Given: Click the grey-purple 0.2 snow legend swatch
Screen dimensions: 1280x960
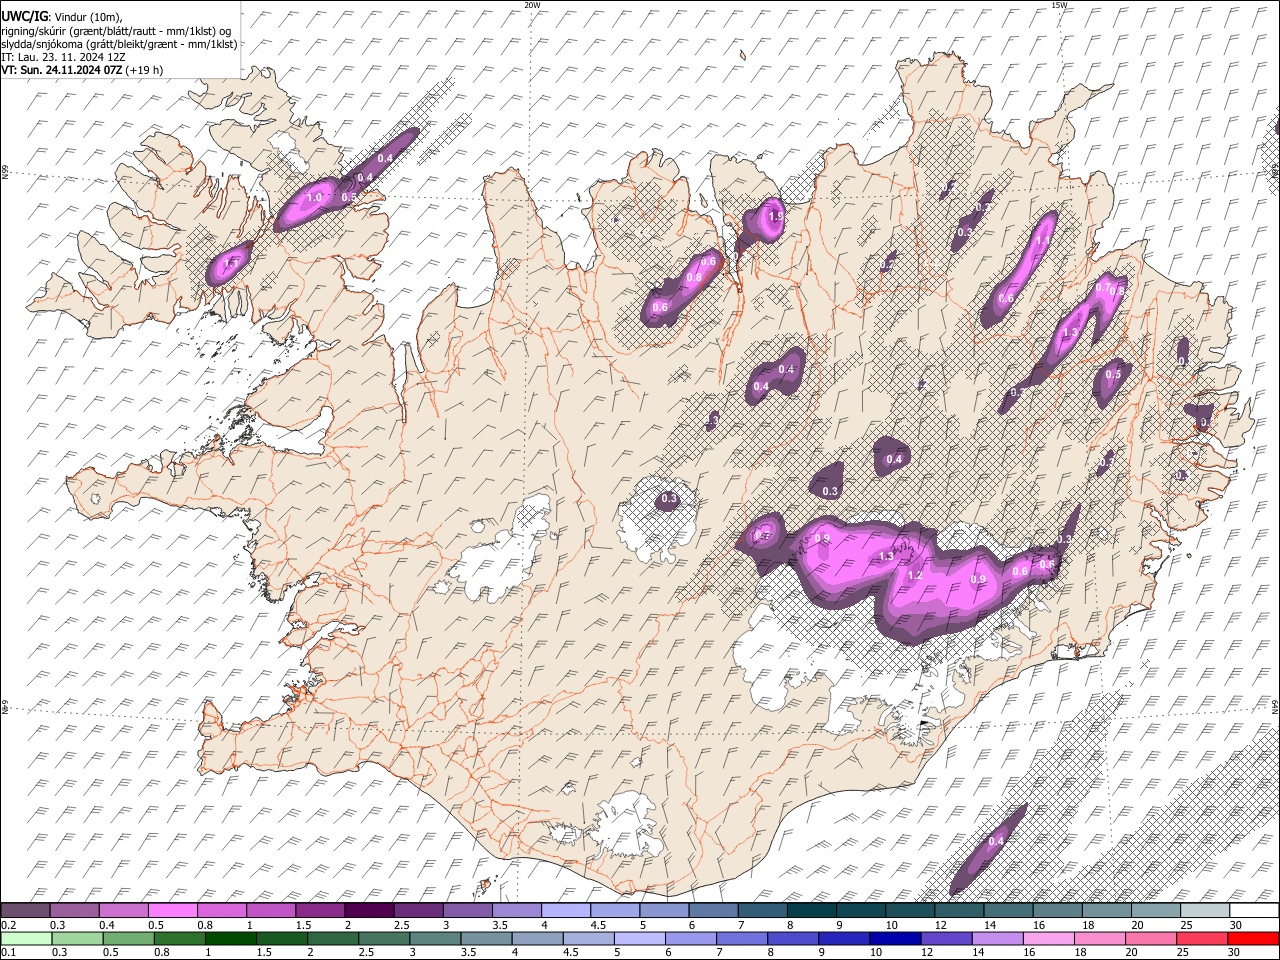Looking at the screenshot, I should click(x=25, y=911).
